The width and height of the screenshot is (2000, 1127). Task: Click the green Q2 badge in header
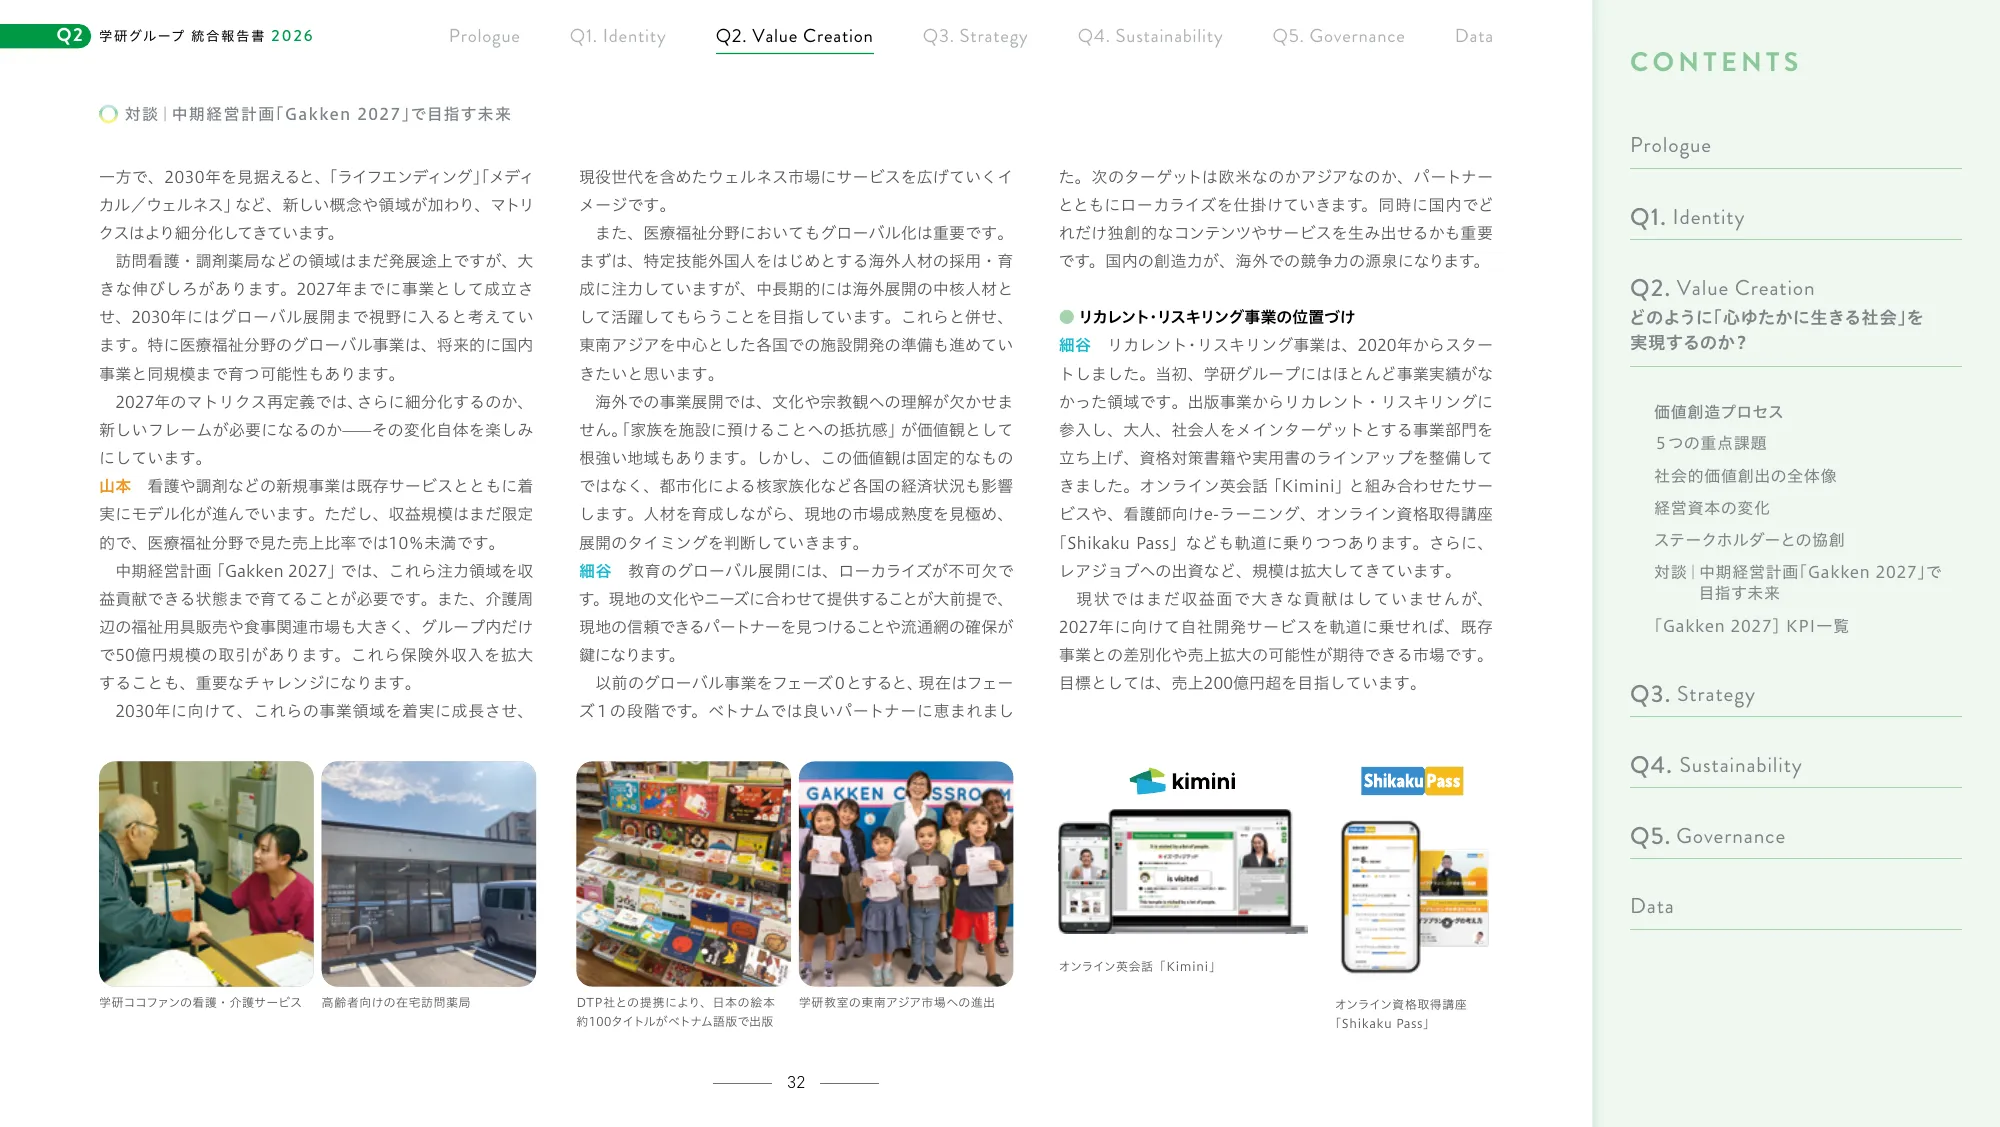46,36
